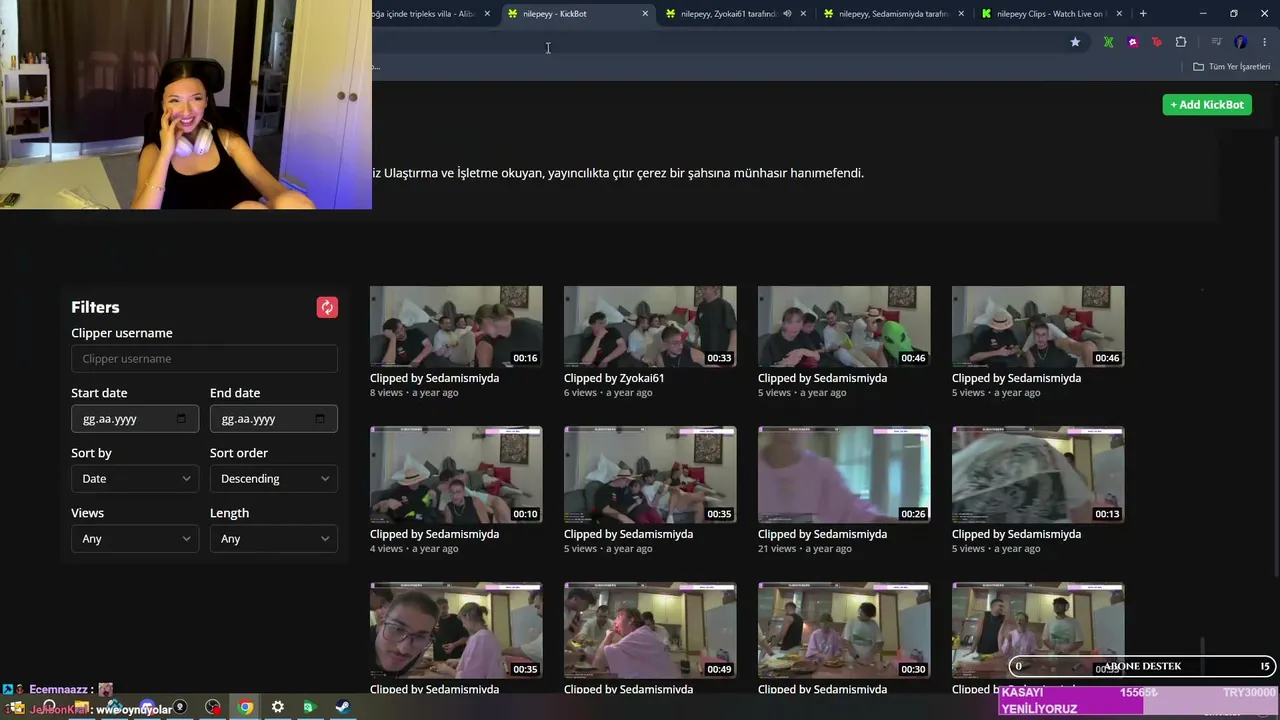
Task: Open the third 00:46 clip in top row
Action: pos(844,326)
